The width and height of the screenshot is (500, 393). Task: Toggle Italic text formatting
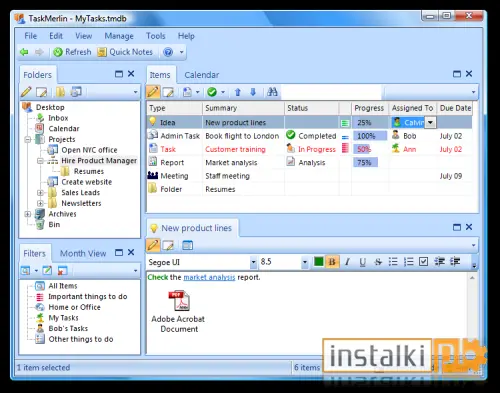pyautogui.click(x=347, y=262)
